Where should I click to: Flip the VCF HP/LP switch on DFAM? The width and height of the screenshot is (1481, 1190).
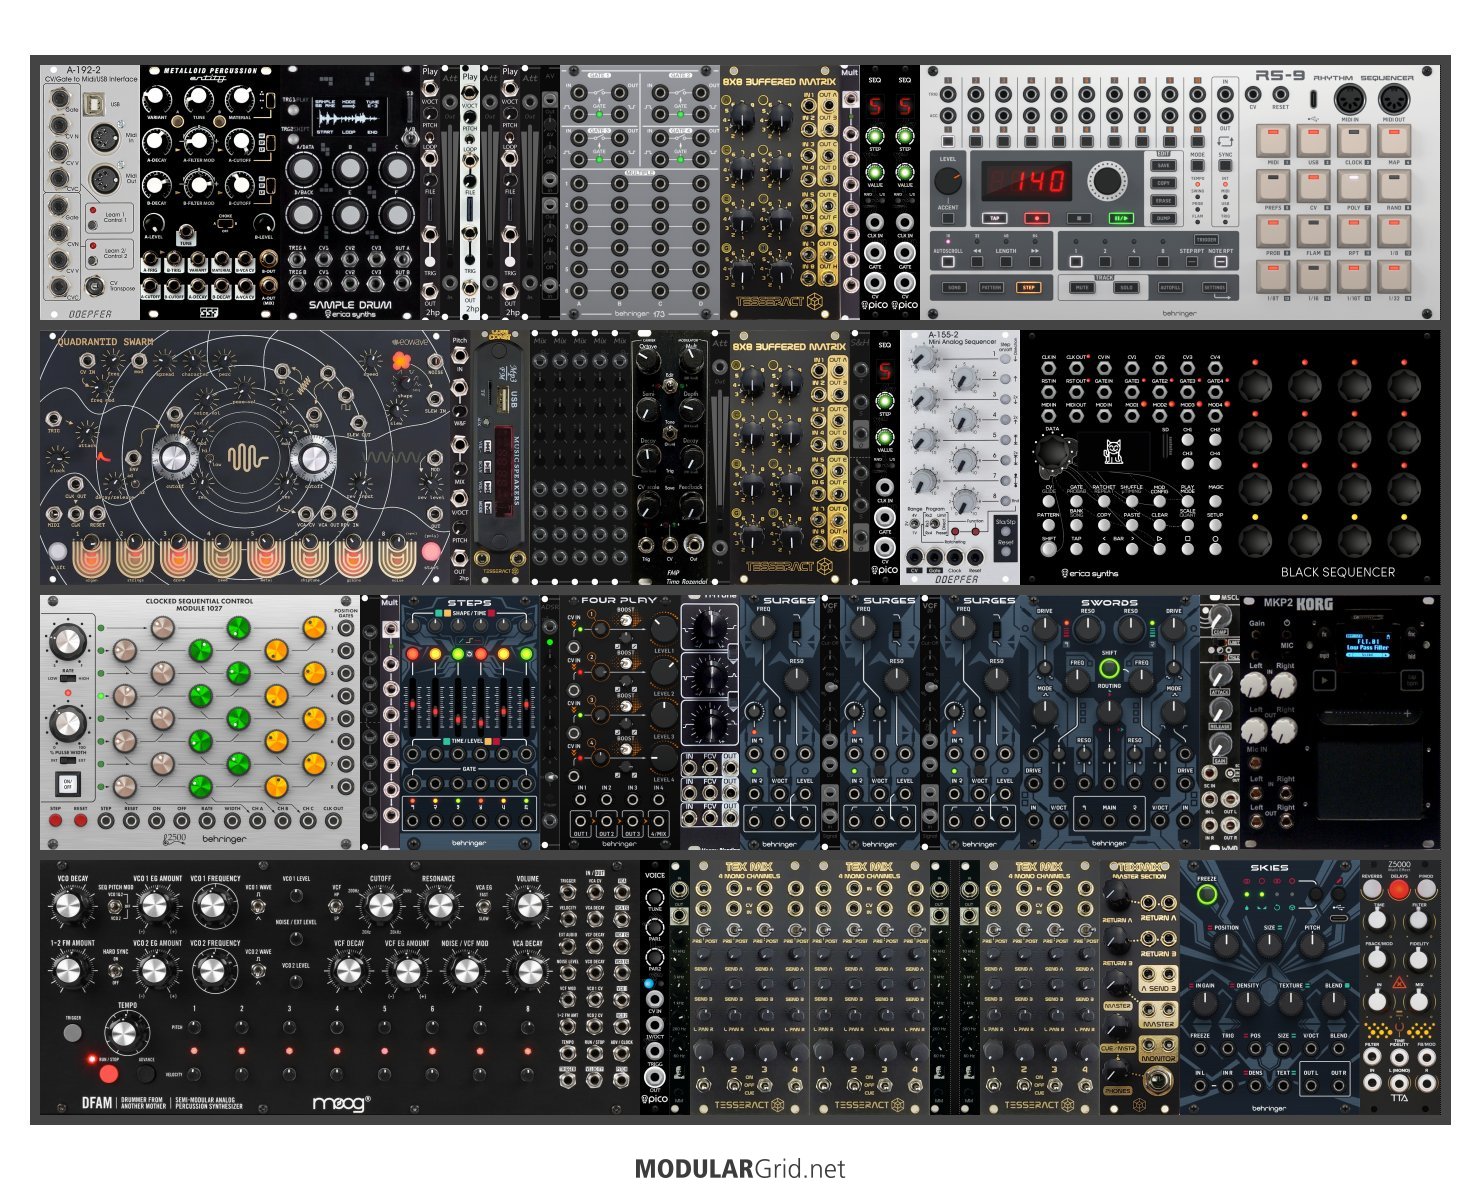(x=337, y=904)
